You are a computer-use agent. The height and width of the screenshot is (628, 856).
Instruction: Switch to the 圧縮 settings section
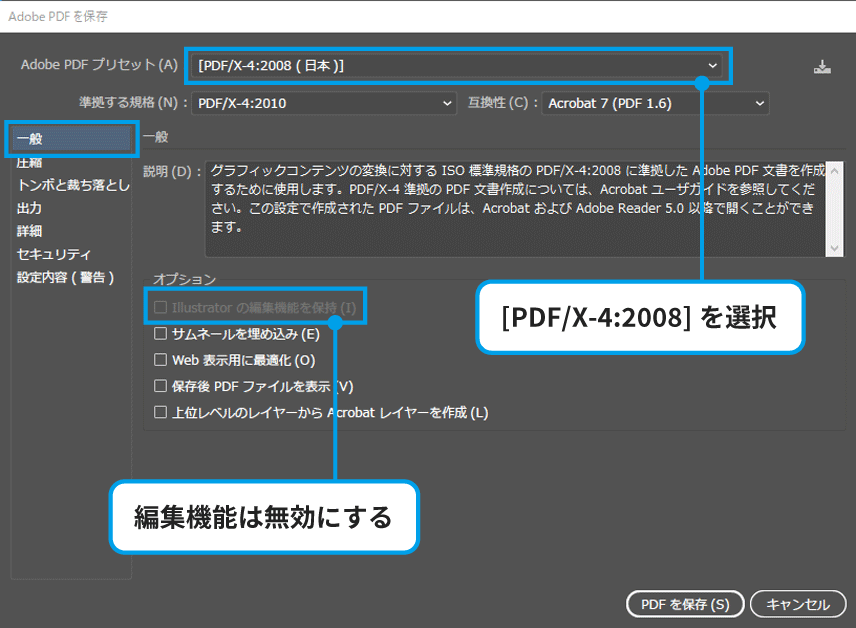(x=30, y=162)
